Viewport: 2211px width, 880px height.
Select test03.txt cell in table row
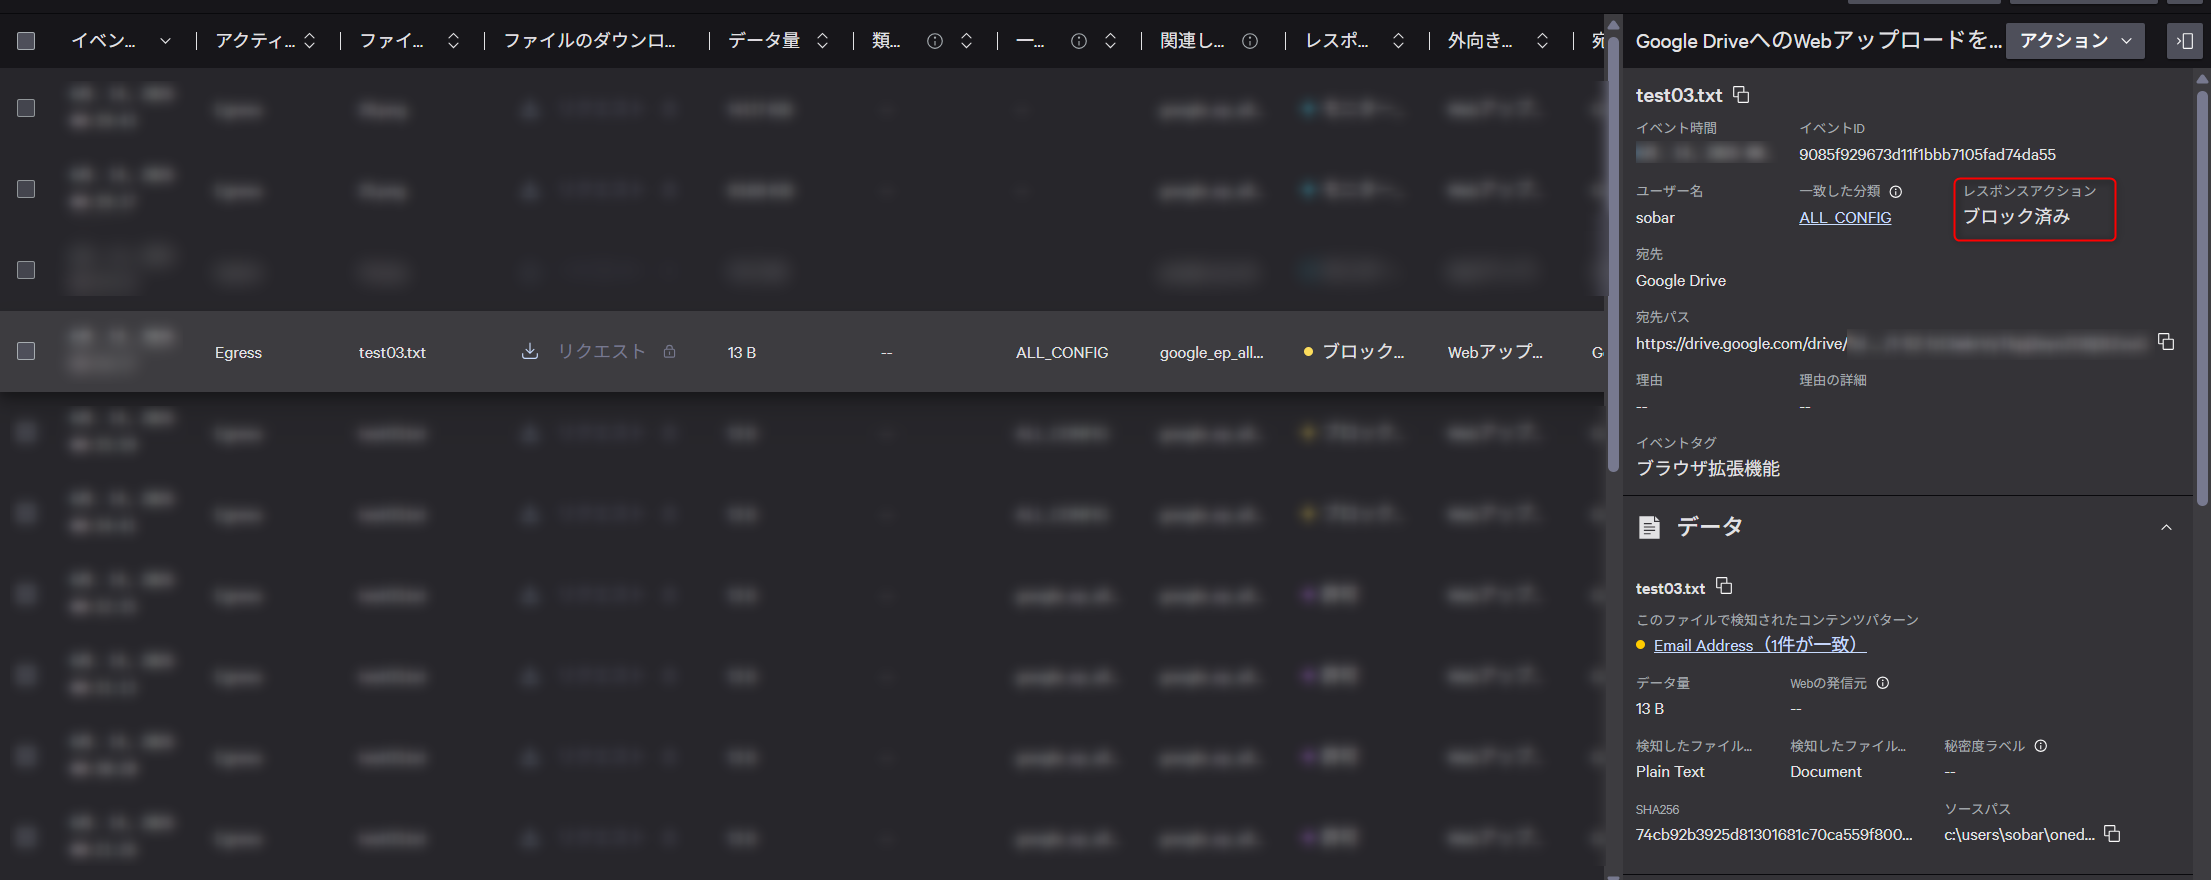click(x=392, y=352)
